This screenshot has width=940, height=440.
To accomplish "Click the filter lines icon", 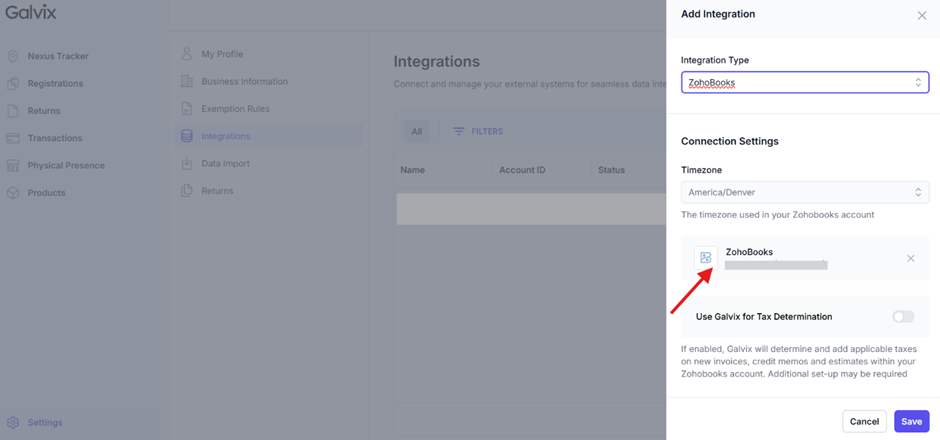I will click(459, 131).
